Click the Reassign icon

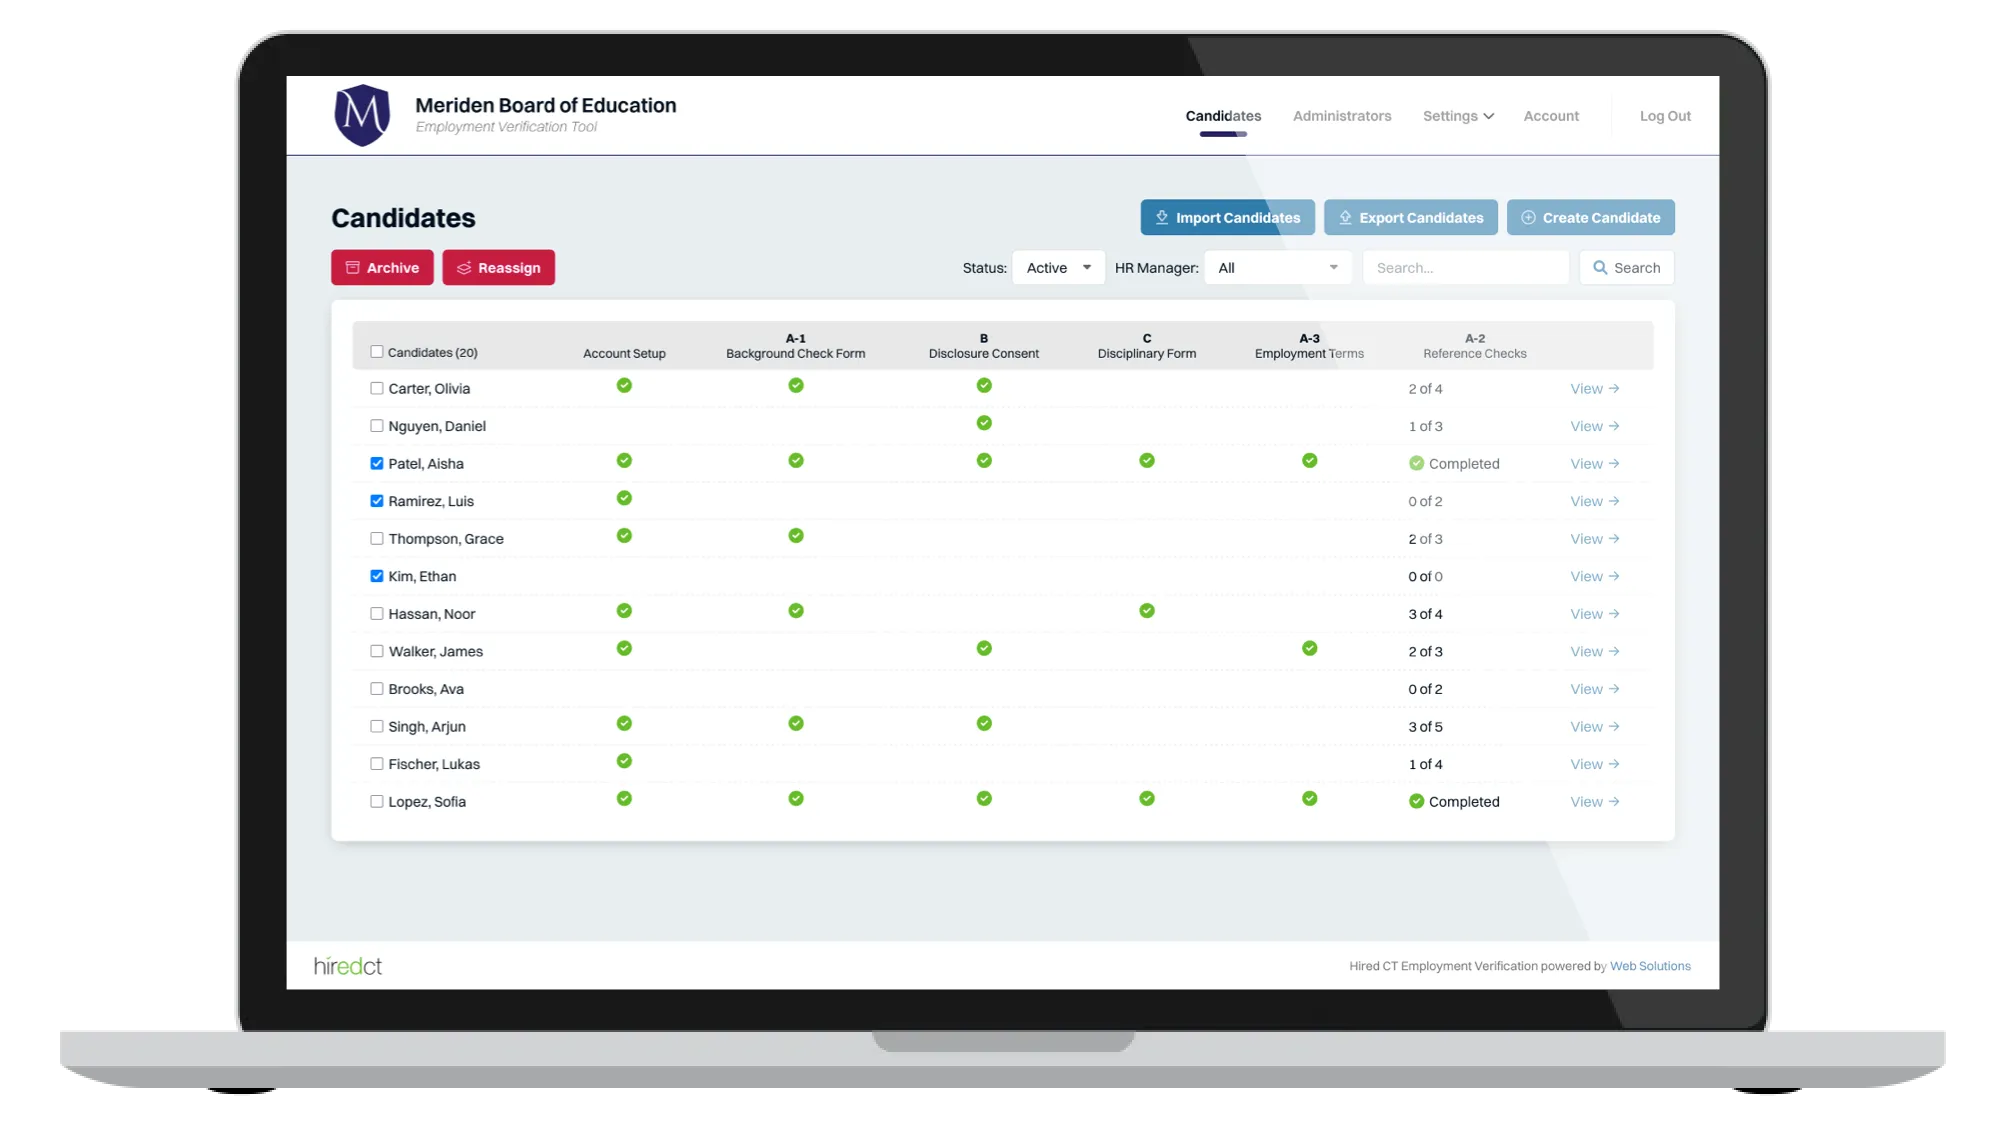tap(464, 268)
